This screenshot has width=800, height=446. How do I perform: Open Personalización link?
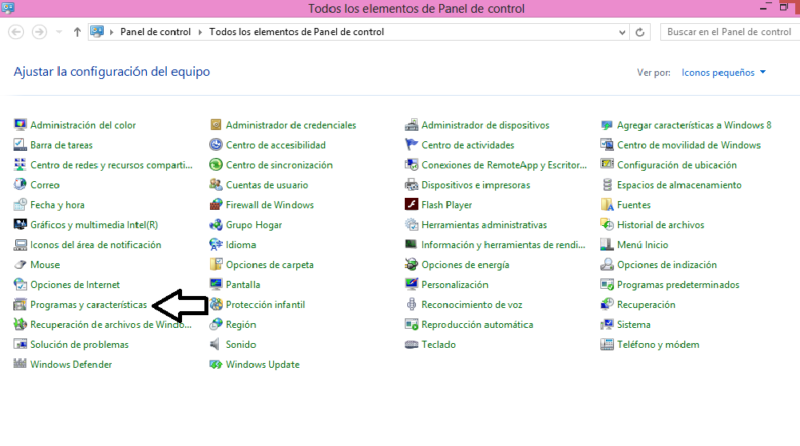pyautogui.click(x=455, y=284)
